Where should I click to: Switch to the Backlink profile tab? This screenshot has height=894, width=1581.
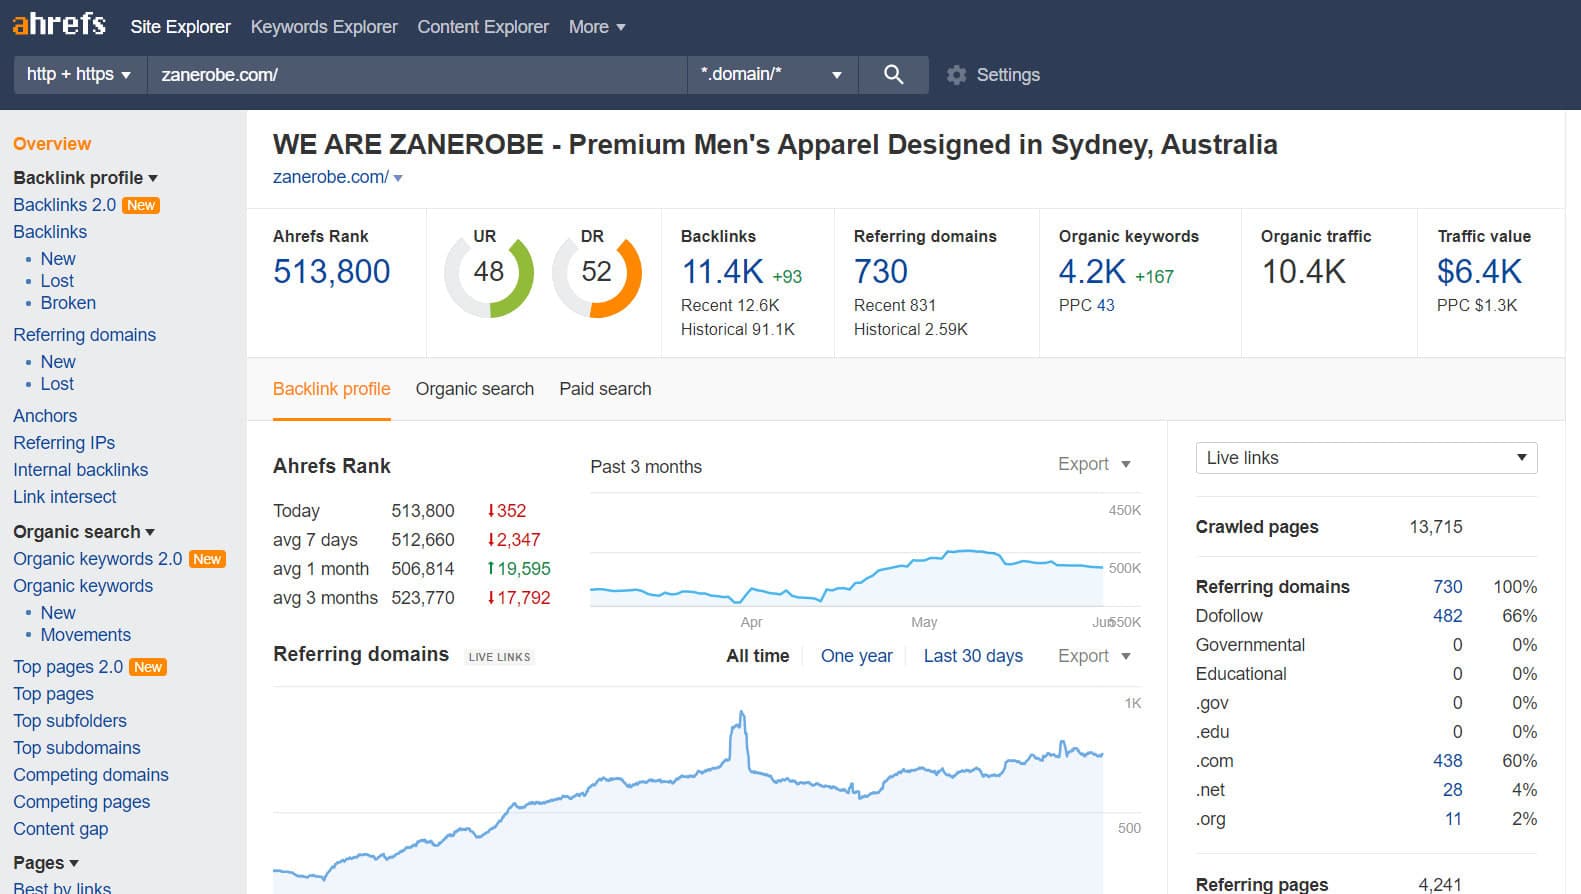332,389
